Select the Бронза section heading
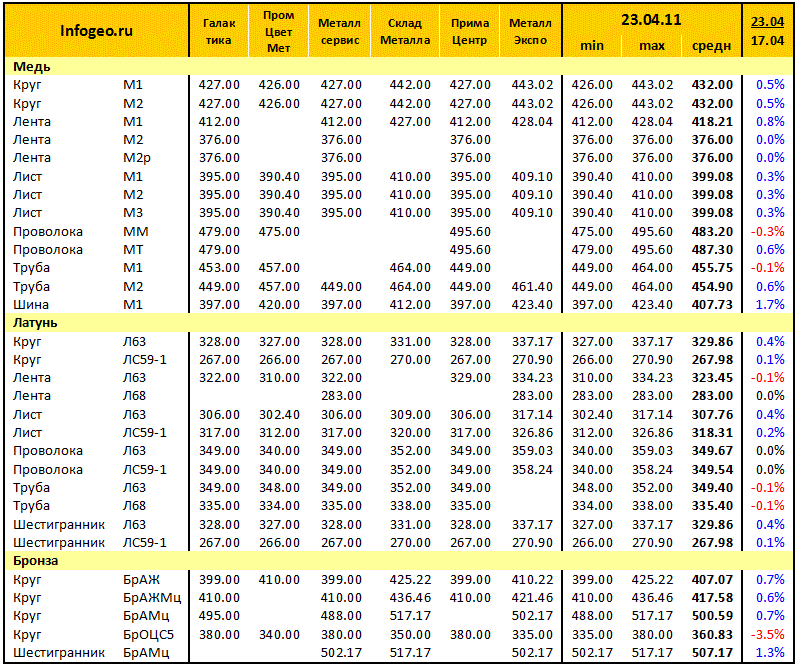The height and width of the screenshot is (667, 799). click(x=36, y=561)
